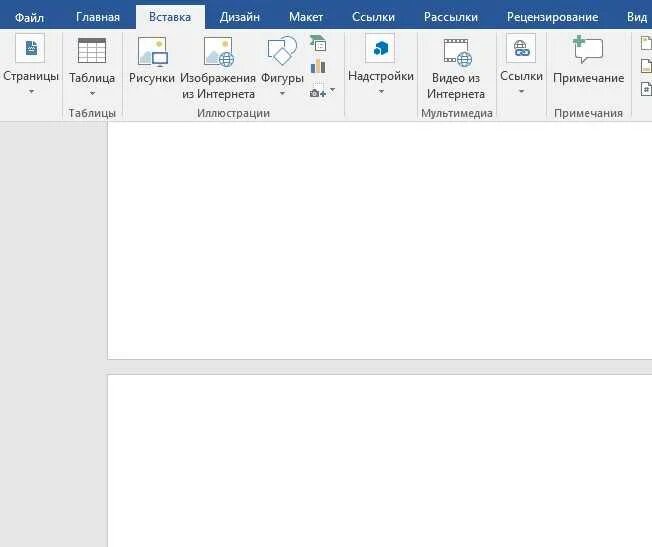Click the Таблицы group label
The image size is (652, 547).
(x=92, y=113)
